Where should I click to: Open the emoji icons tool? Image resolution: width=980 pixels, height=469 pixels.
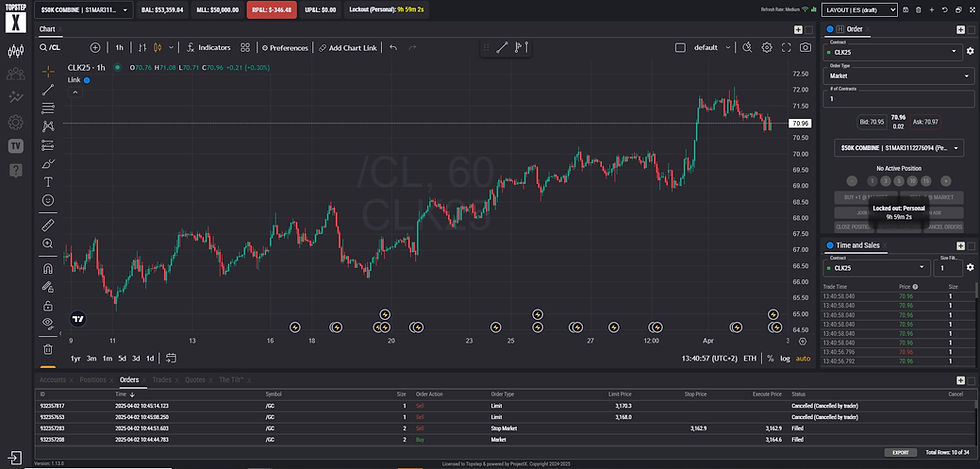(48, 200)
